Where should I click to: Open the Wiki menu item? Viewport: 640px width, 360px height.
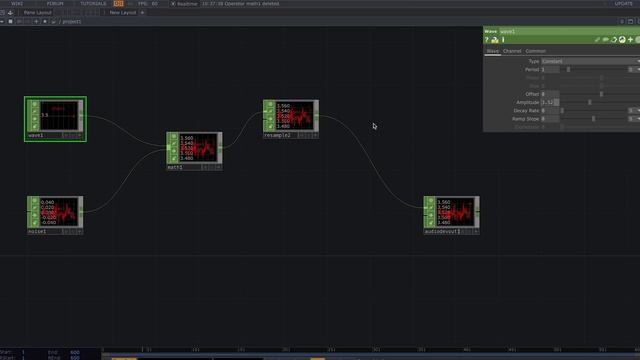click(x=17, y=3)
